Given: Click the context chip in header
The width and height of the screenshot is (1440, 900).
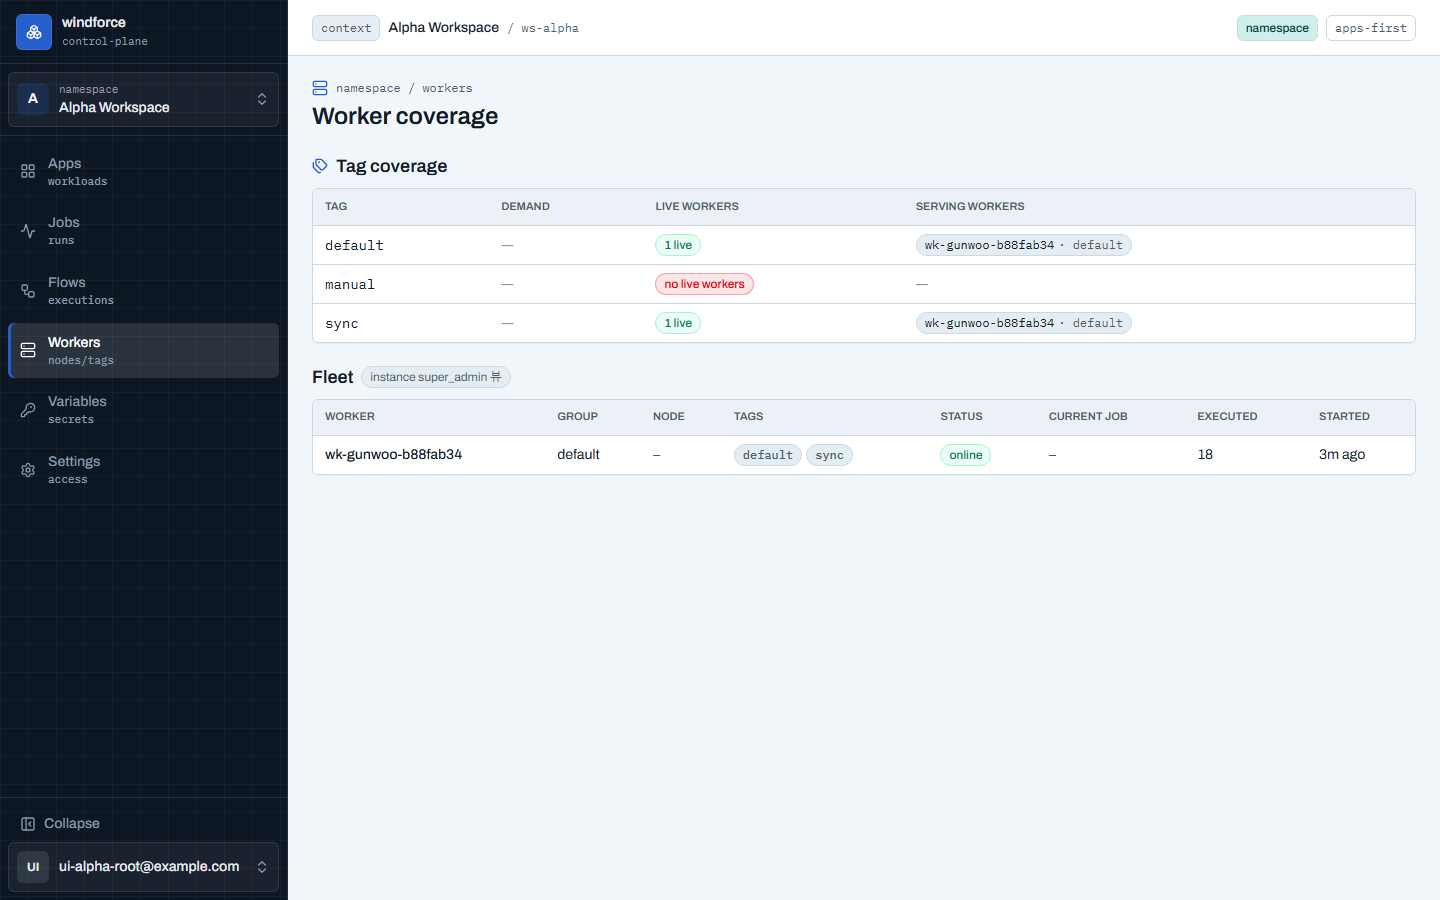Looking at the screenshot, I should click(346, 28).
